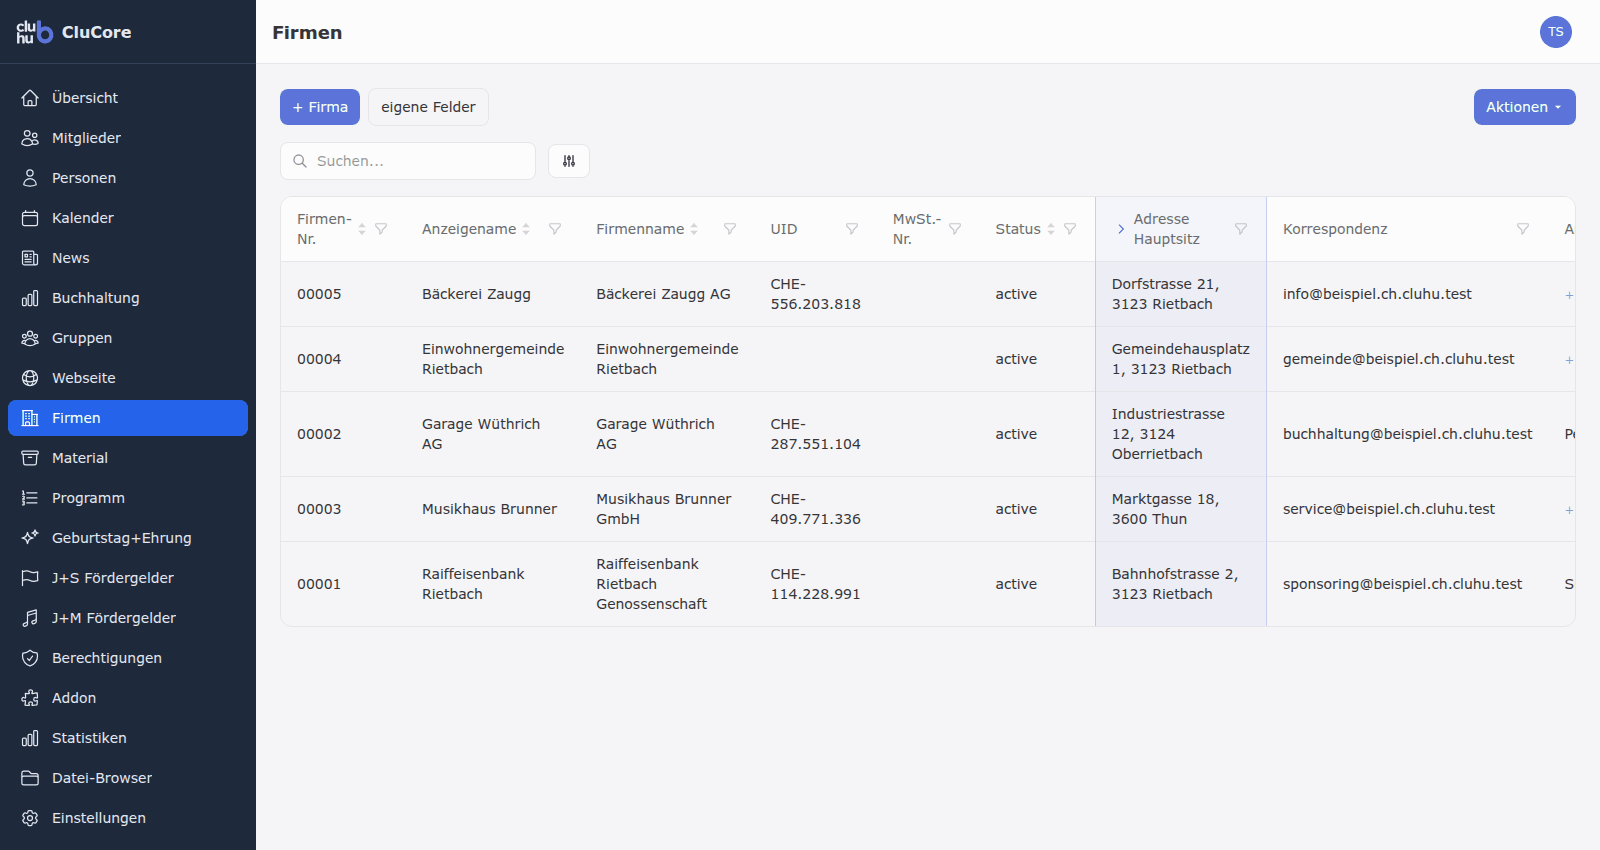This screenshot has height=850, width=1600.
Task: Click into the Suchen search field
Action: (x=408, y=161)
